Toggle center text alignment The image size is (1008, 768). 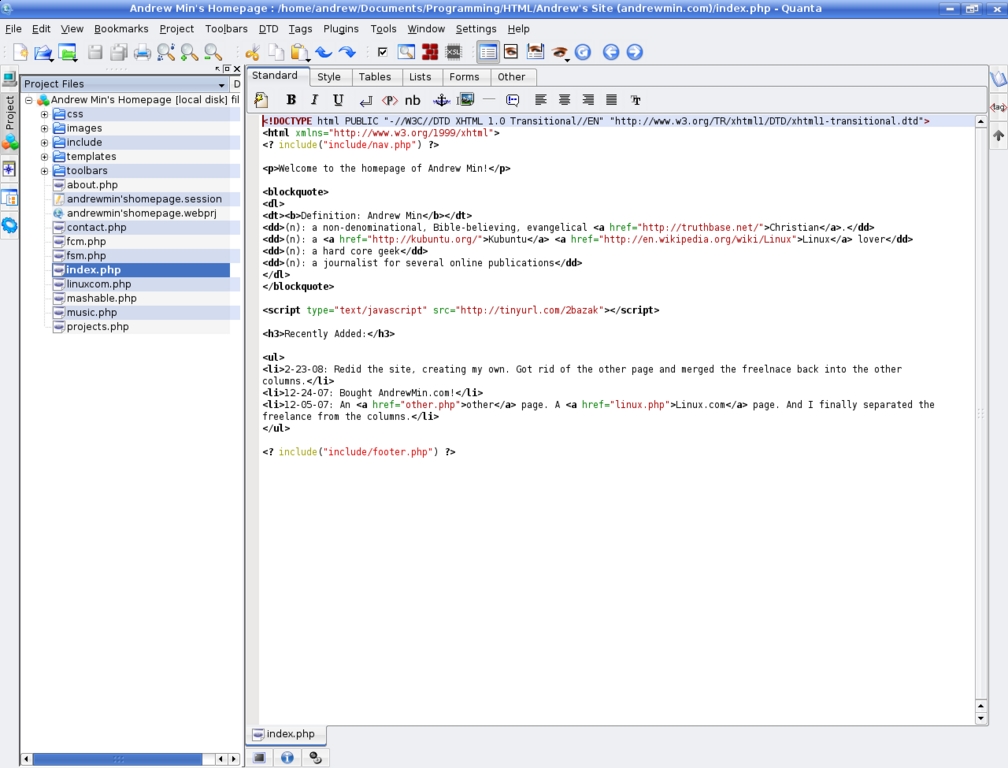[x=564, y=100]
